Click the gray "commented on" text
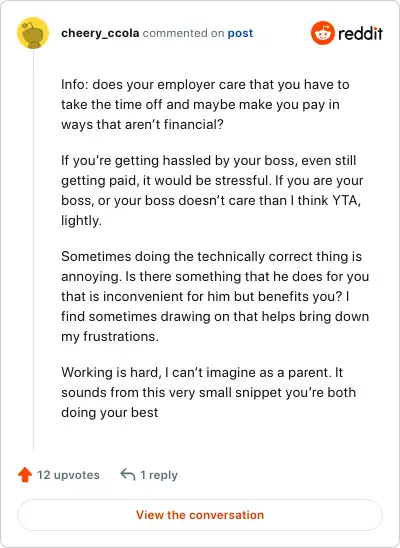This screenshot has width=400, height=548. 183,33
